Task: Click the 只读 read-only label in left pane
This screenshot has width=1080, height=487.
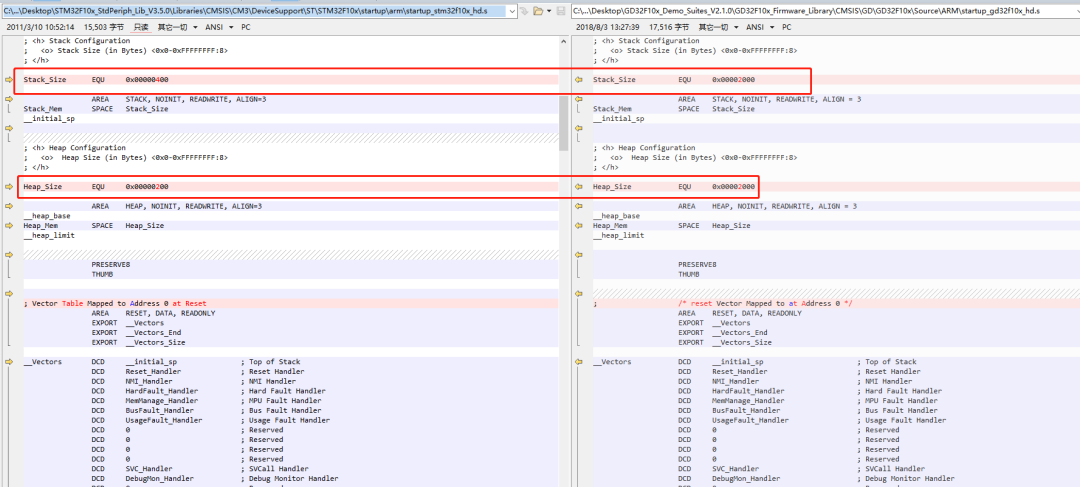Action: [x=141, y=27]
